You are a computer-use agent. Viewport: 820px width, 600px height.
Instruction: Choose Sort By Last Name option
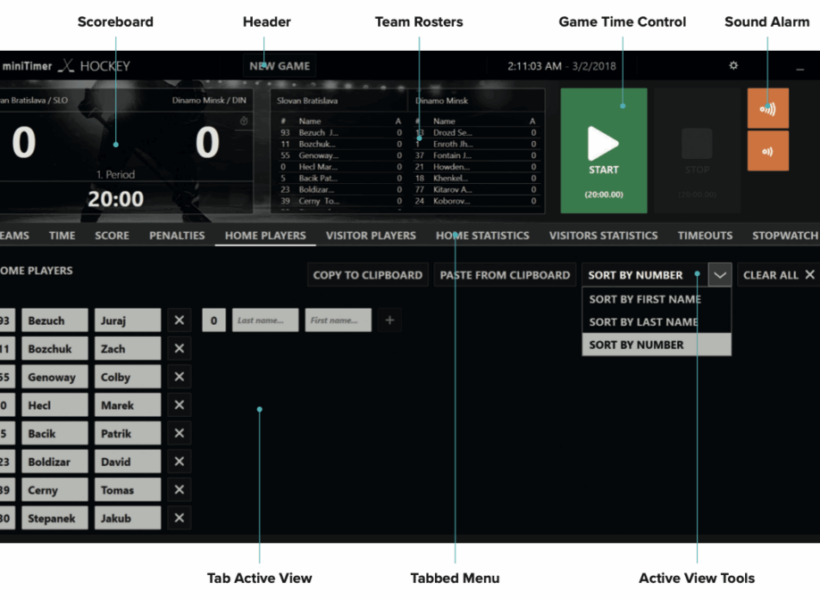tap(643, 322)
